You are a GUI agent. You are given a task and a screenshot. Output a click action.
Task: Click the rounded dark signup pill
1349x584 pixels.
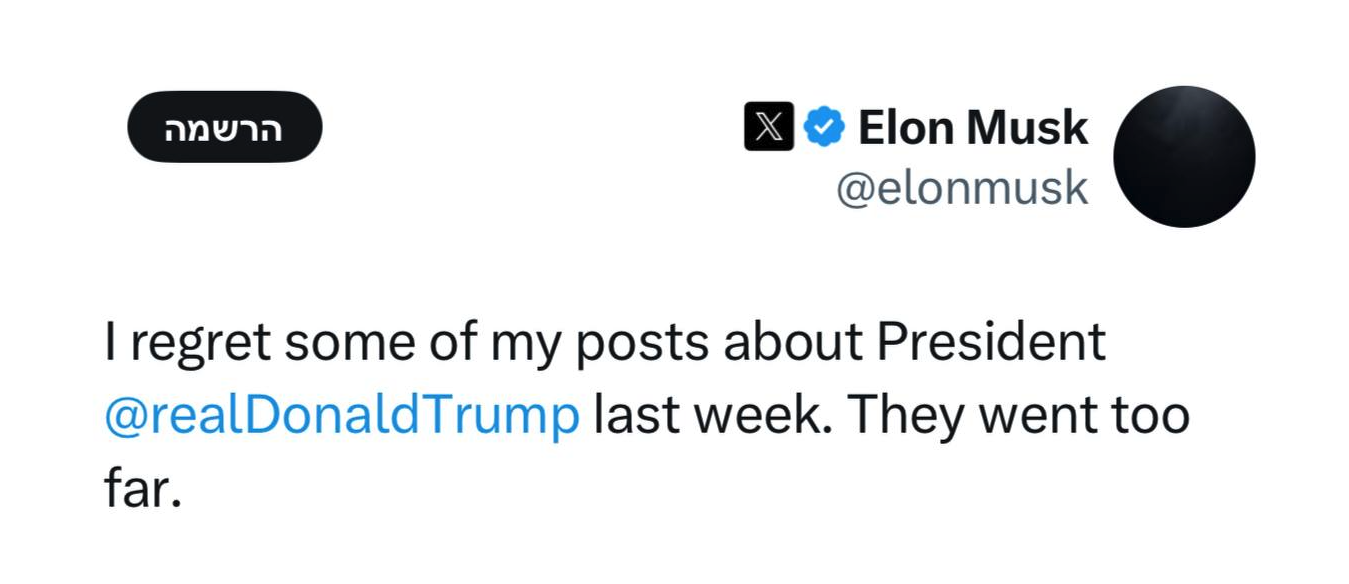[x=224, y=126]
